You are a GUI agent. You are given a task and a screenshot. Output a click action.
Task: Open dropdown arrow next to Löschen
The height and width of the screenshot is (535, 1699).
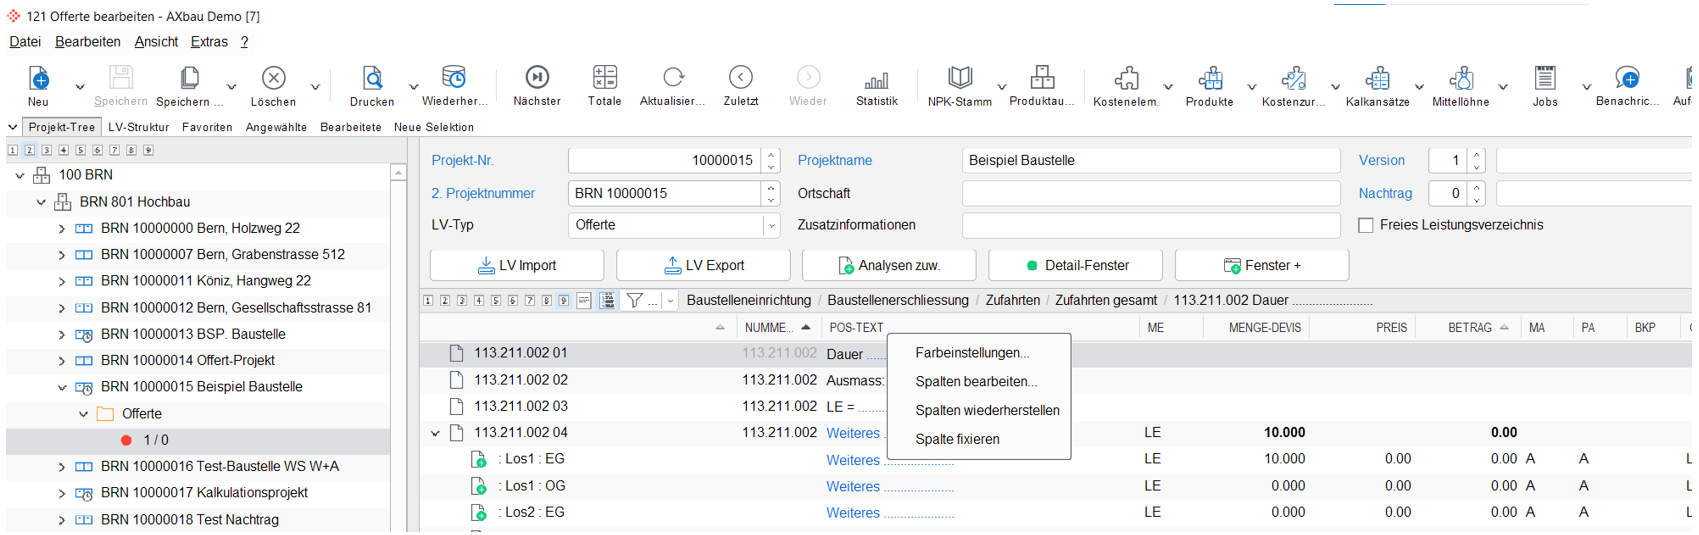tap(315, 87)
